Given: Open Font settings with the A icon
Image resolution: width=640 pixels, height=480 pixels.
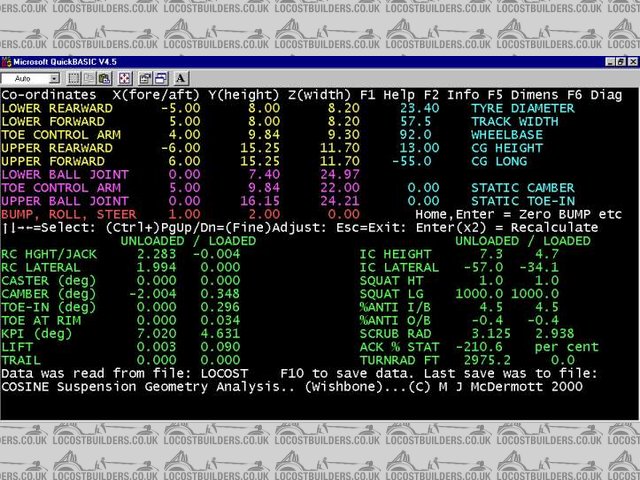Looking at the screenshot, I should pyautogui.click(x=182, y=77).
